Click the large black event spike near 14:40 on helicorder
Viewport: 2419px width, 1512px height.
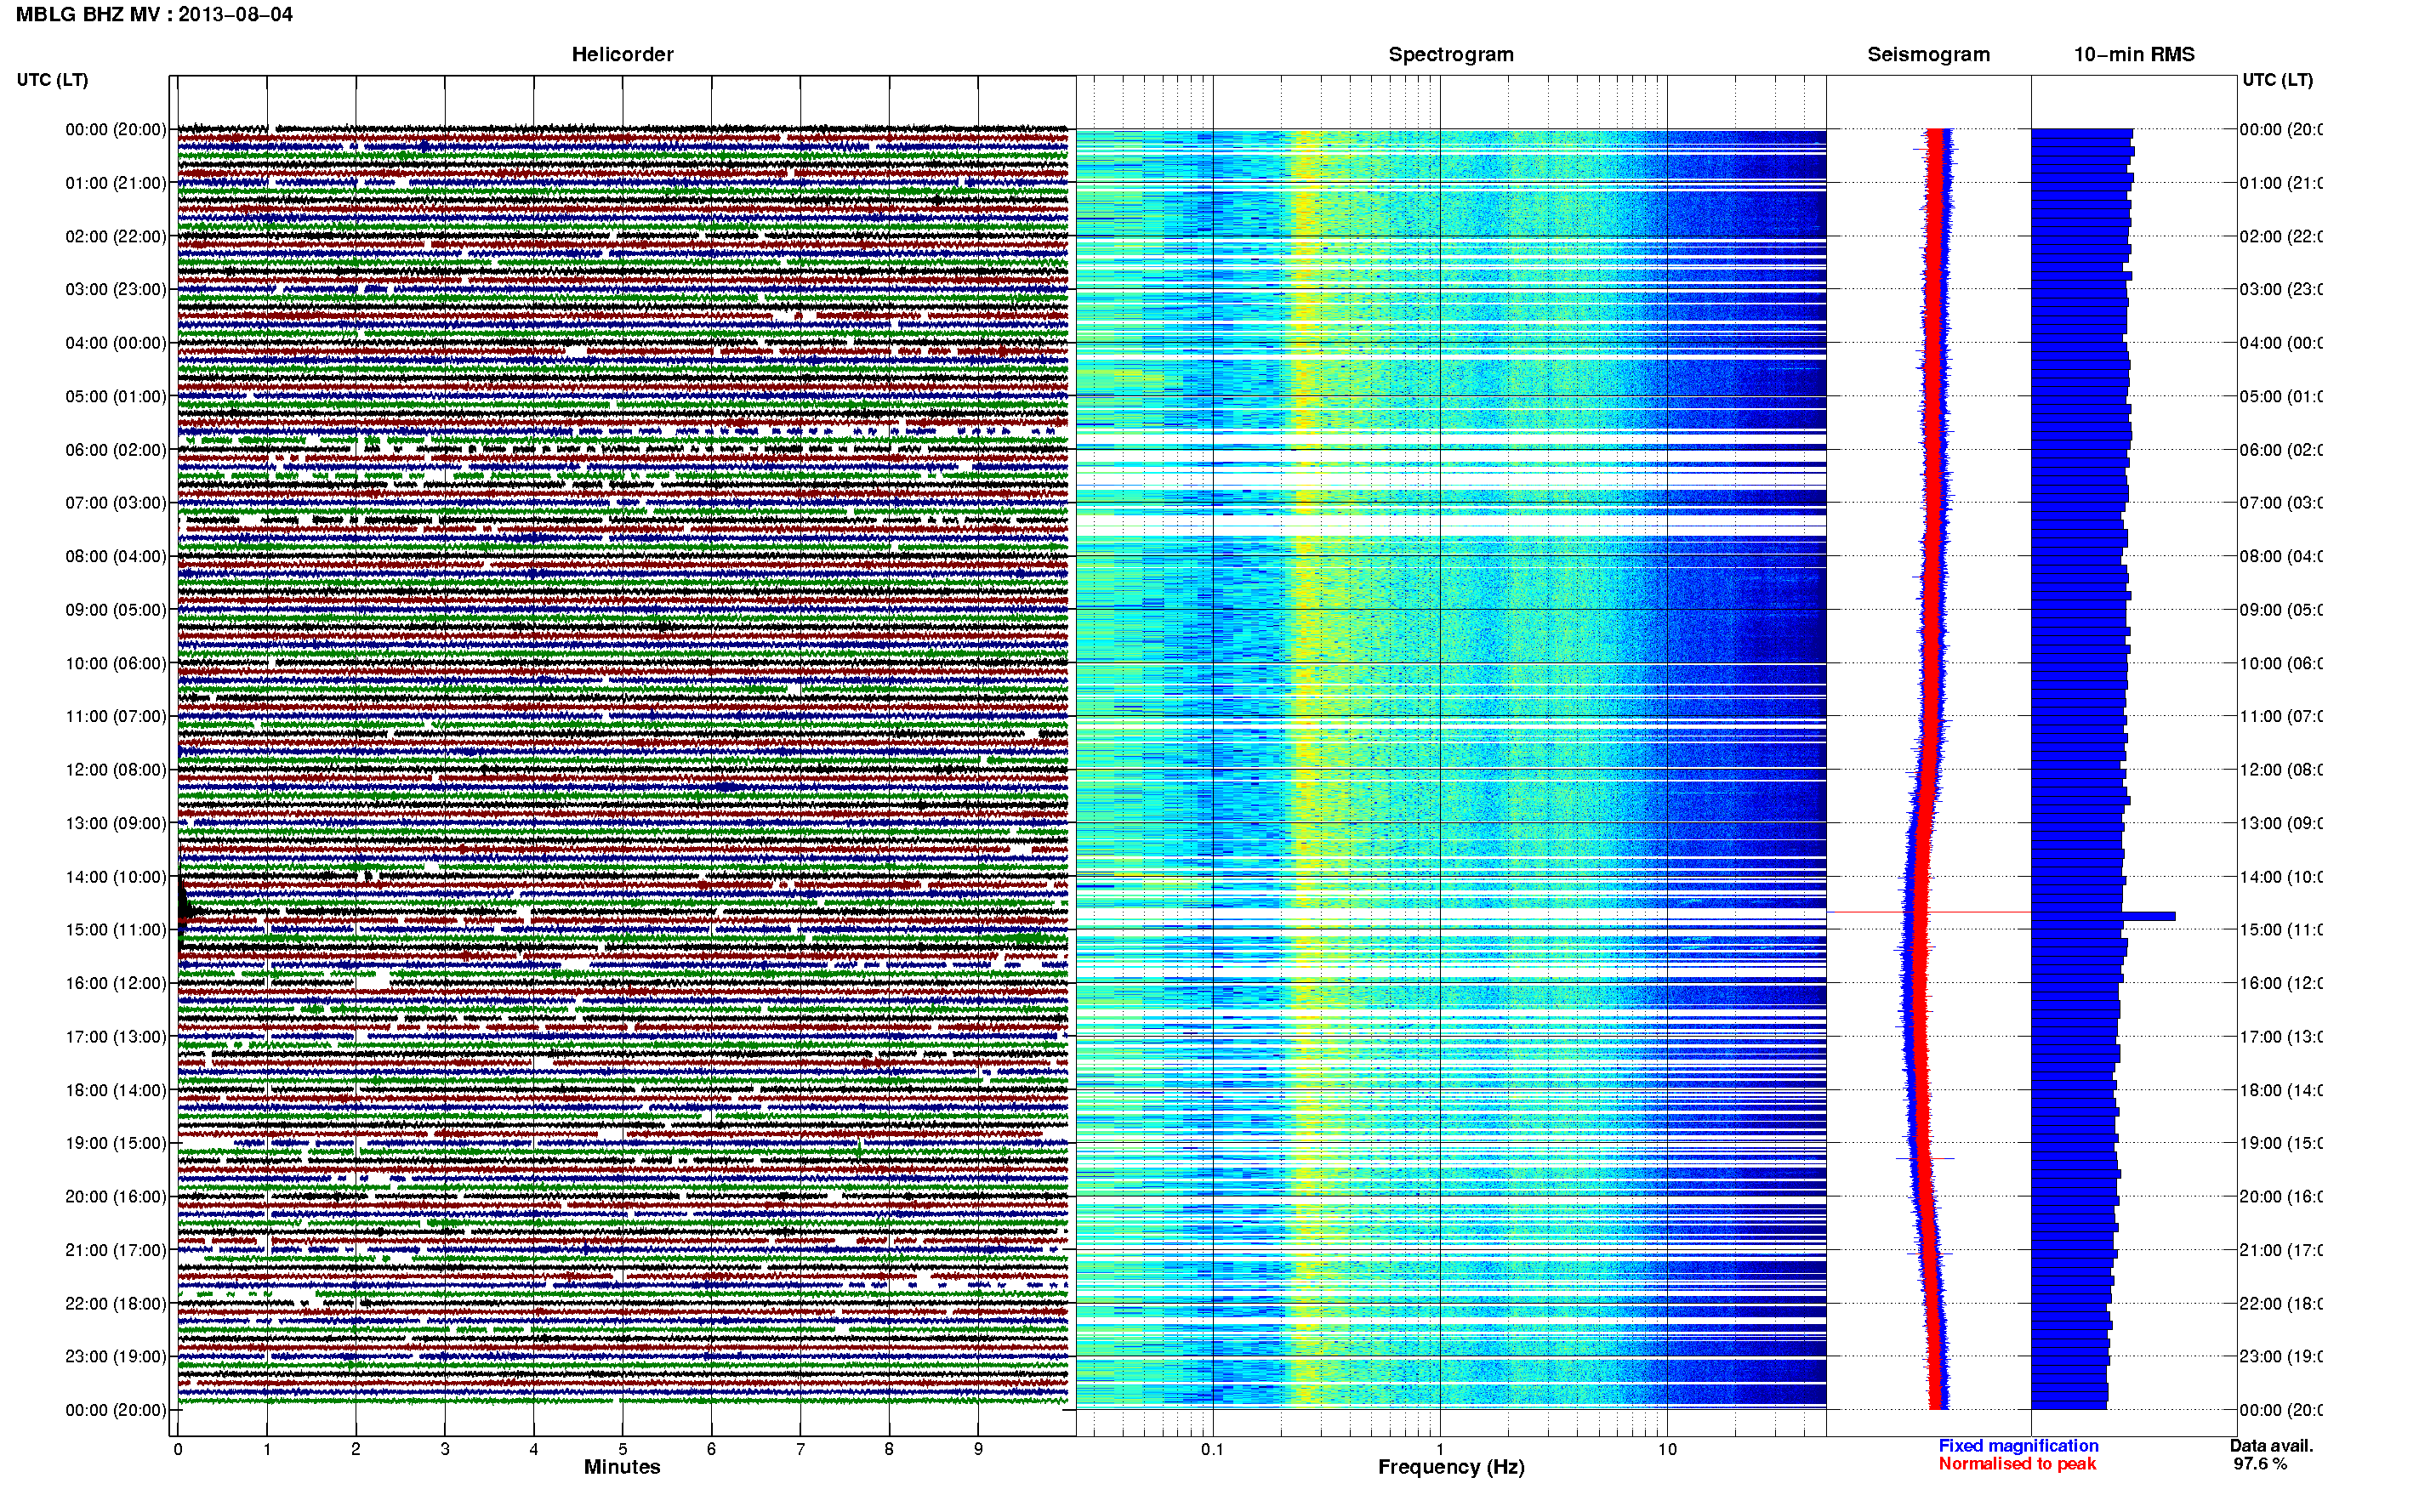[x=184, y=910]
